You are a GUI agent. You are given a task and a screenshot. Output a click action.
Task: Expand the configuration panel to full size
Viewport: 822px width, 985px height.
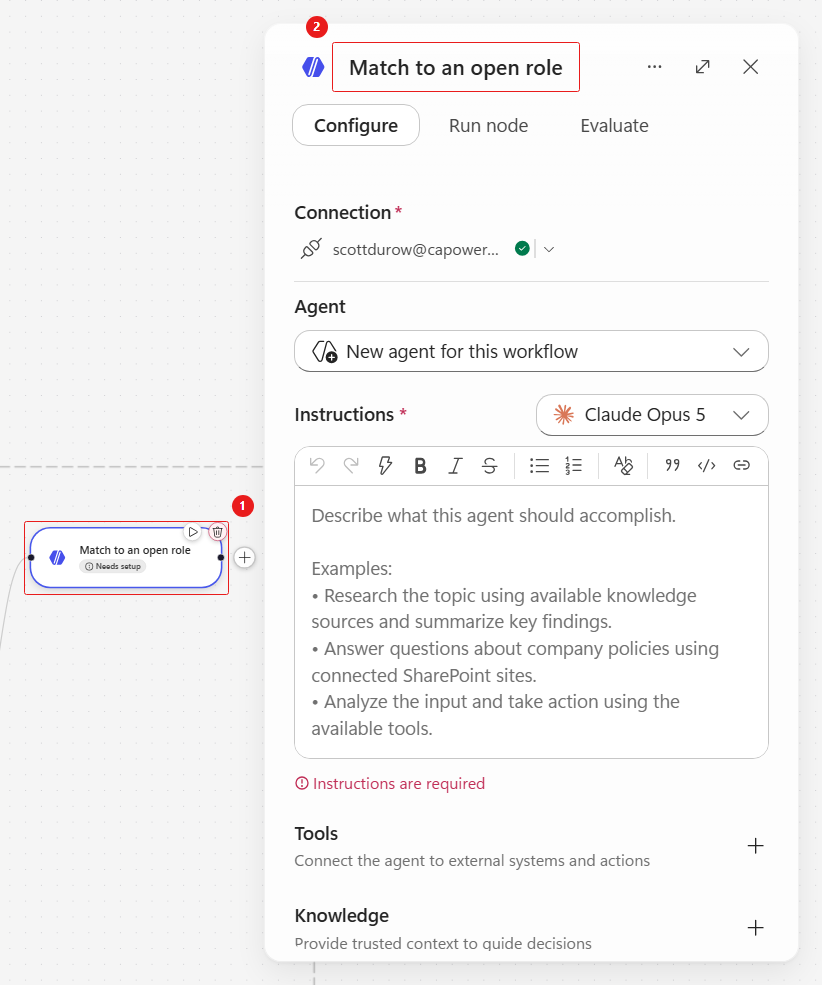[x=703, y=67]
